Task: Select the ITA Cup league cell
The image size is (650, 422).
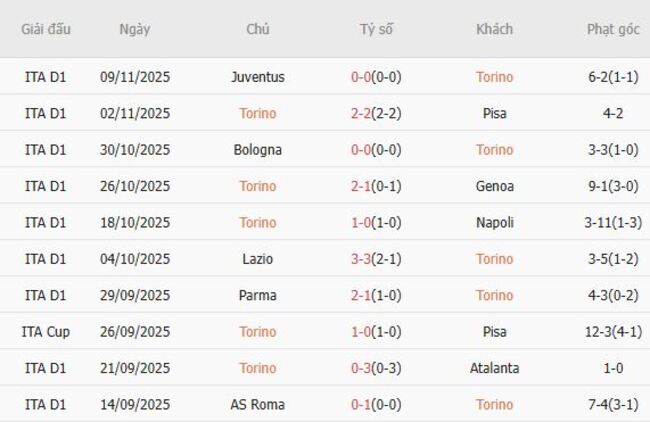Action: (45, 332)
